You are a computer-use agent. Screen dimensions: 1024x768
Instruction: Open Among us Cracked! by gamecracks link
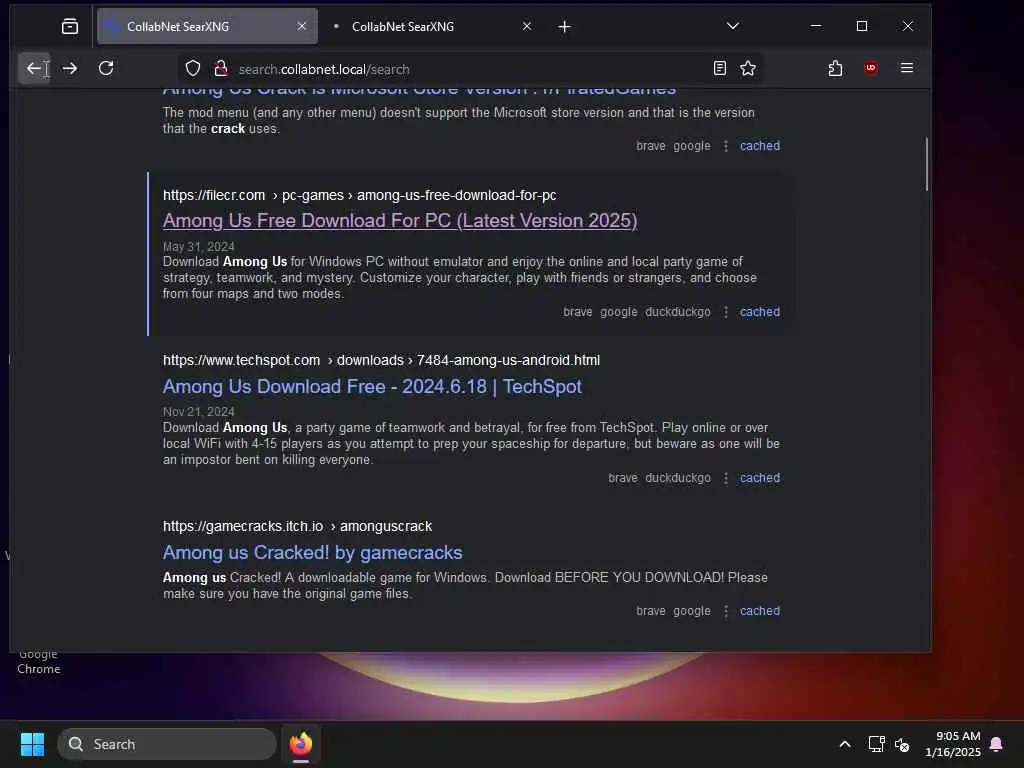(x=312, y=552)
